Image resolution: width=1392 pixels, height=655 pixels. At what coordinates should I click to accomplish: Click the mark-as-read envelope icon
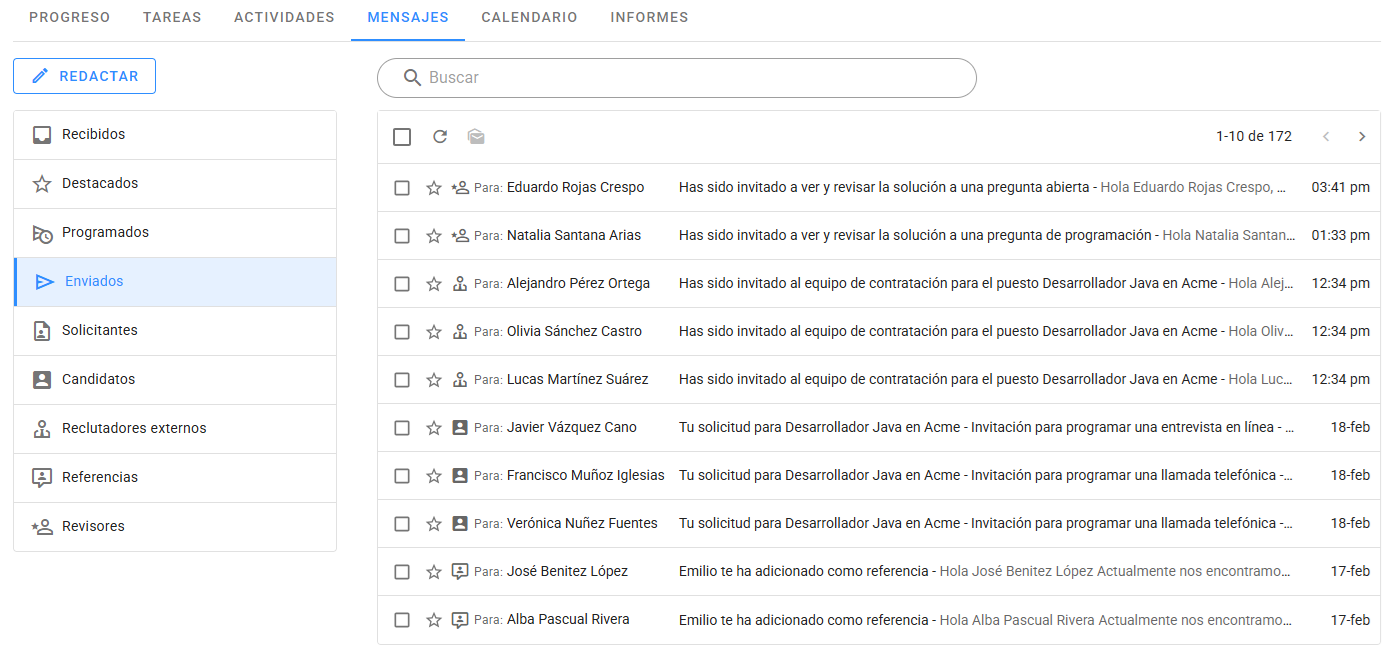[476, 137]
